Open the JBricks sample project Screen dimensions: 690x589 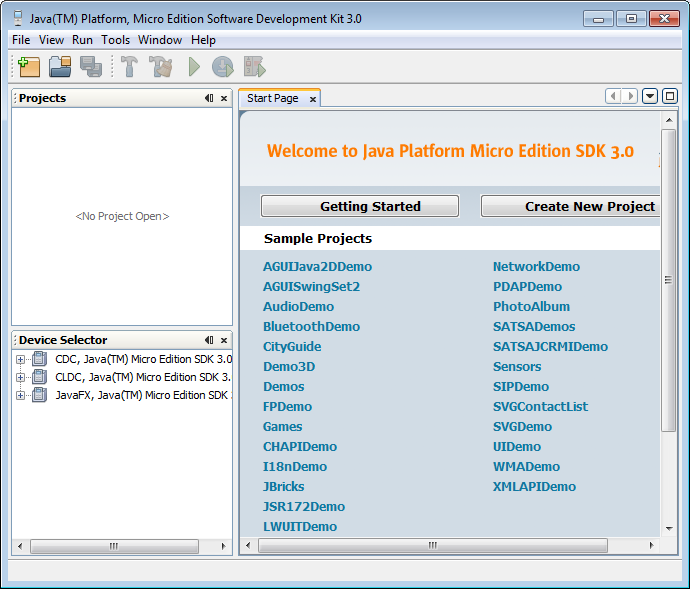[x=284, y=487]
